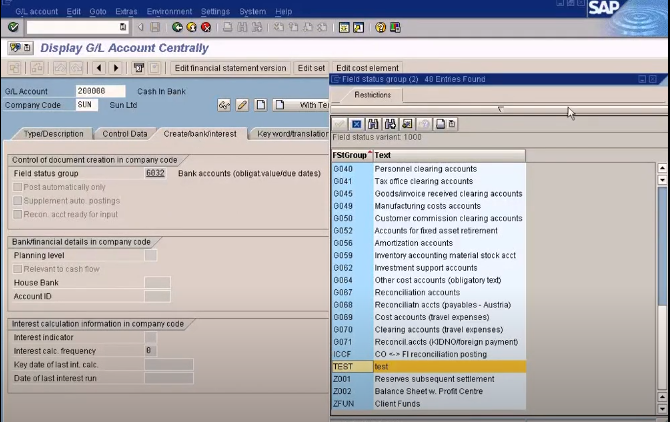Click the Display/Change glasses-pencil icon
The height and width of the screenshot is (422, 670).
tap(224, 105)
